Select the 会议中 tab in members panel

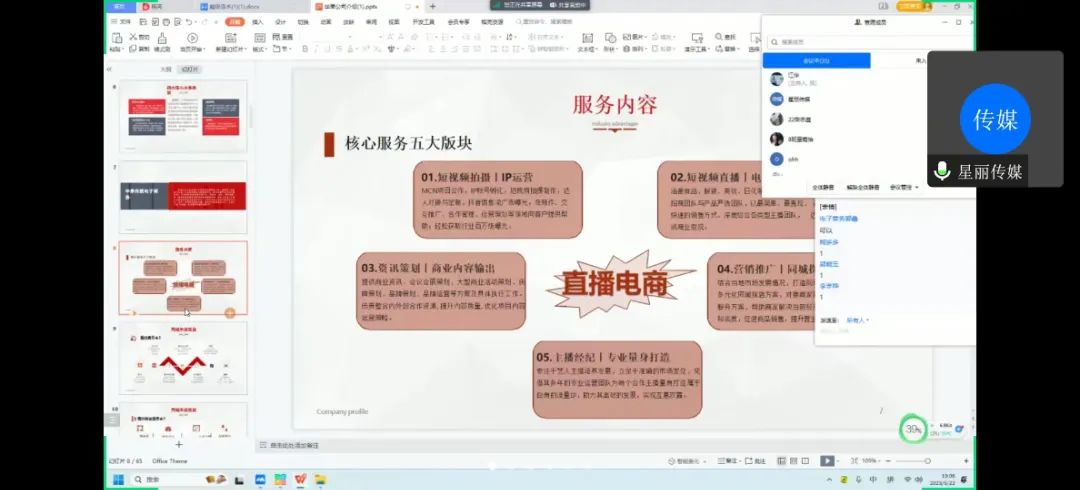coord(817,61)
